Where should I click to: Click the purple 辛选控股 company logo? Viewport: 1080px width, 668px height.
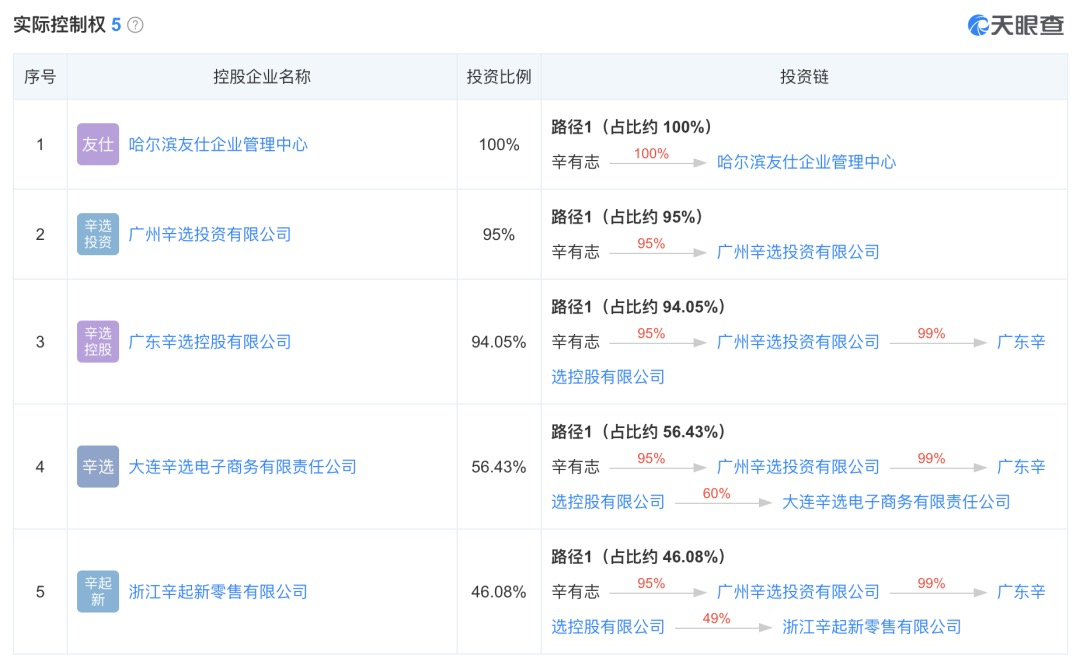tap(97, 341)
